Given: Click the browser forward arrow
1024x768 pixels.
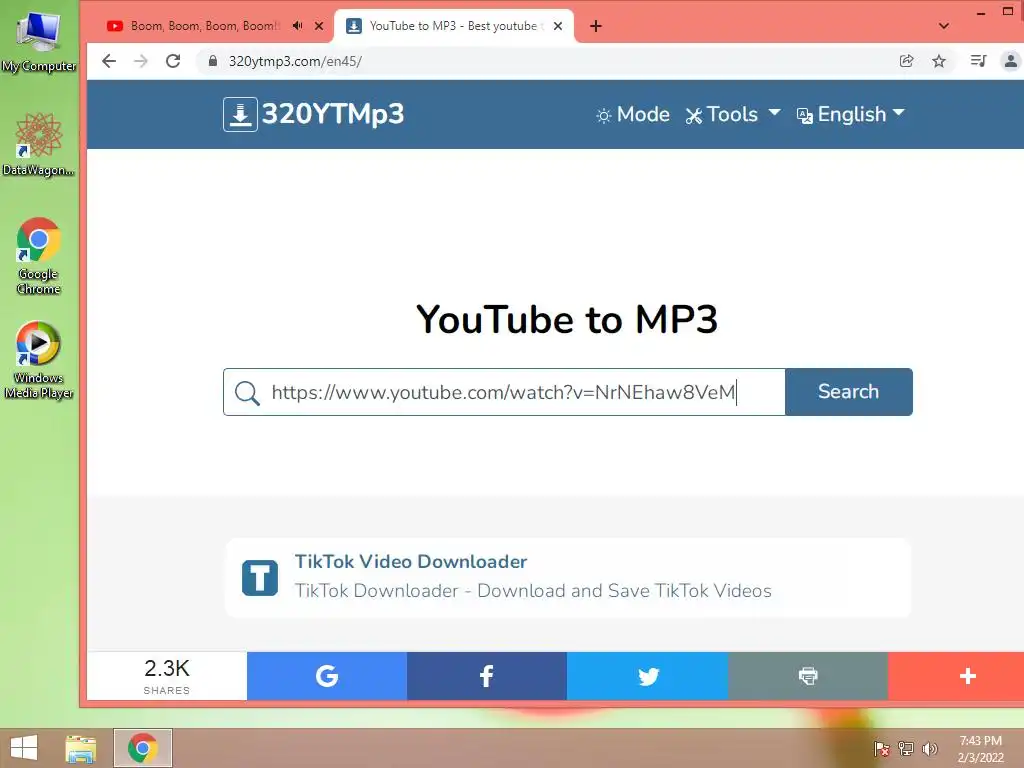Looking at the screenshot, I should tap(140, 61).
